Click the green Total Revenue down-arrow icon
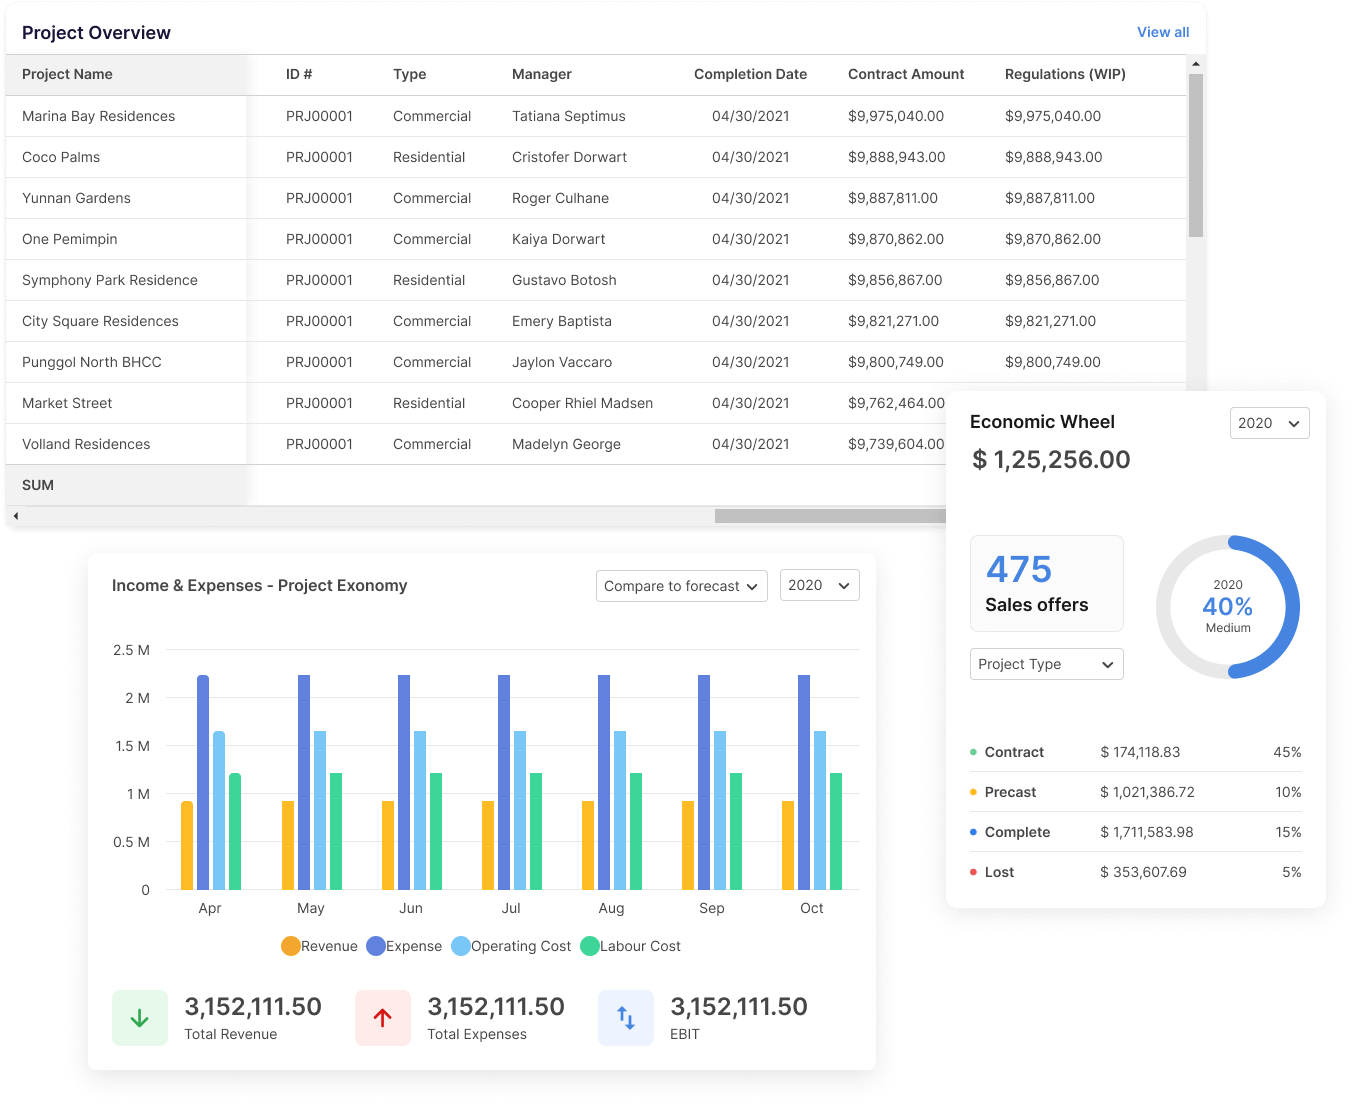This screenshot has width=1354, height=1106. 140,1018
